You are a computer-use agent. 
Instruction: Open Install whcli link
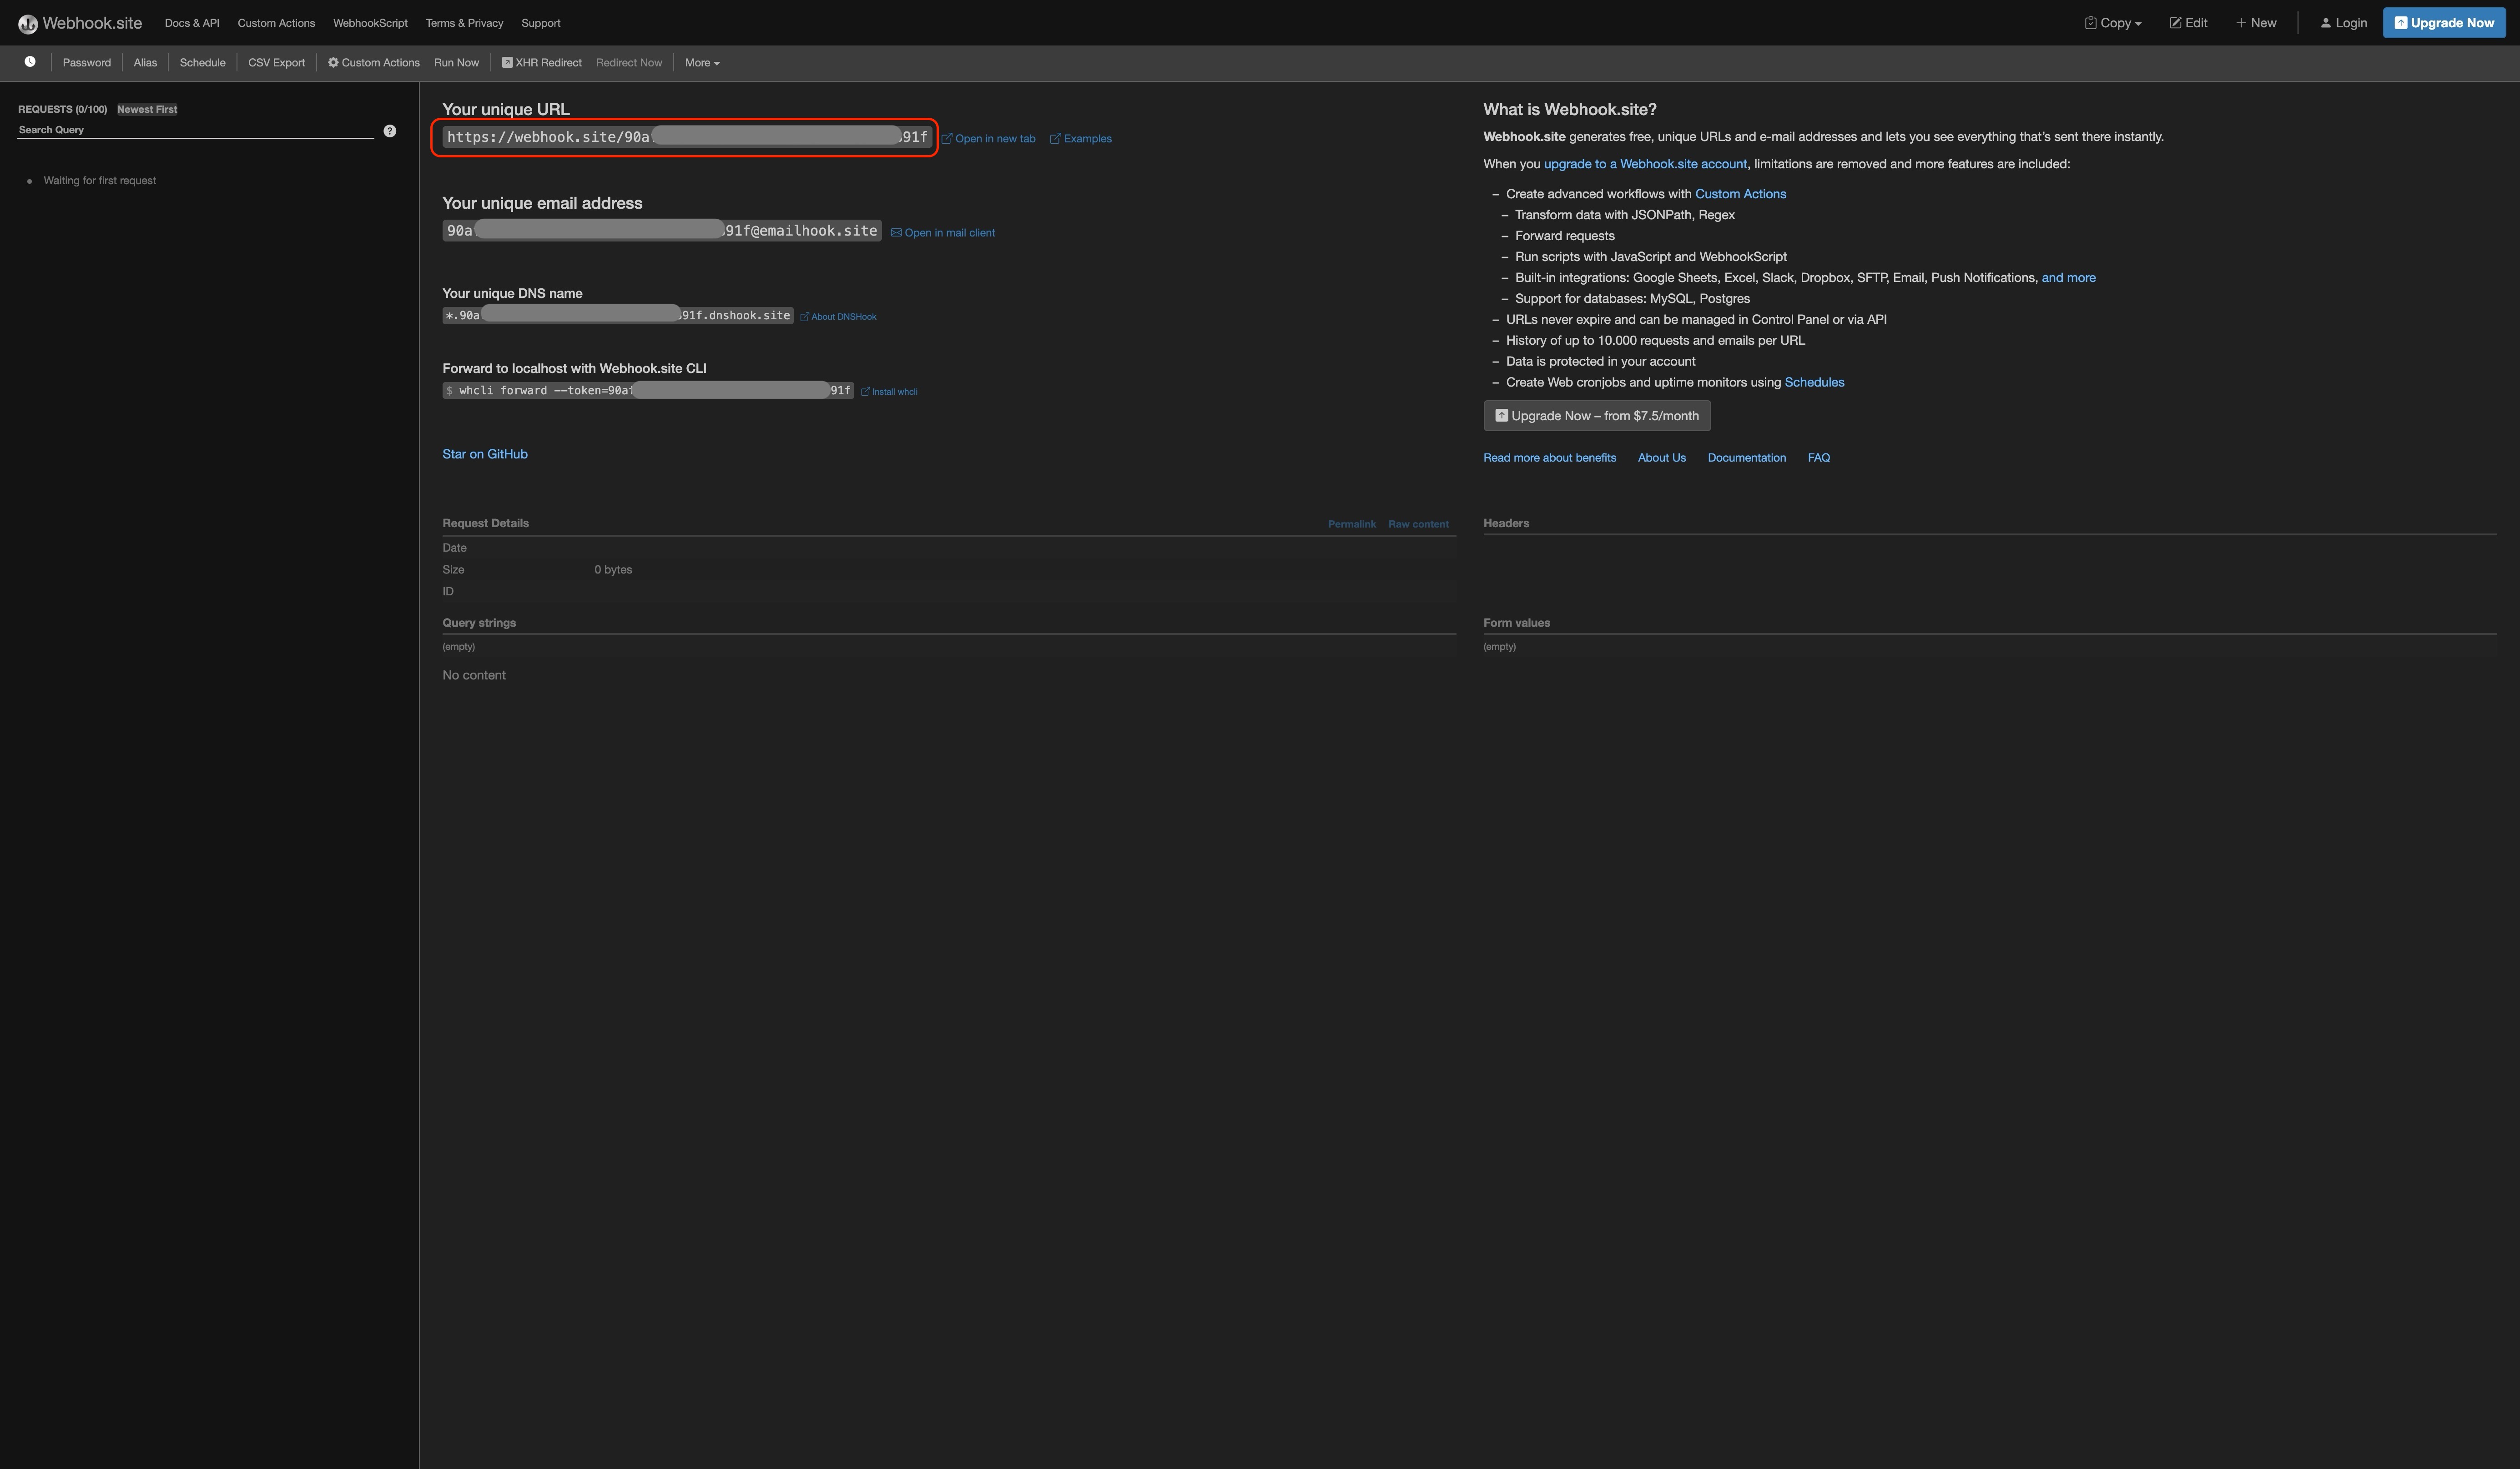point(889,392)
